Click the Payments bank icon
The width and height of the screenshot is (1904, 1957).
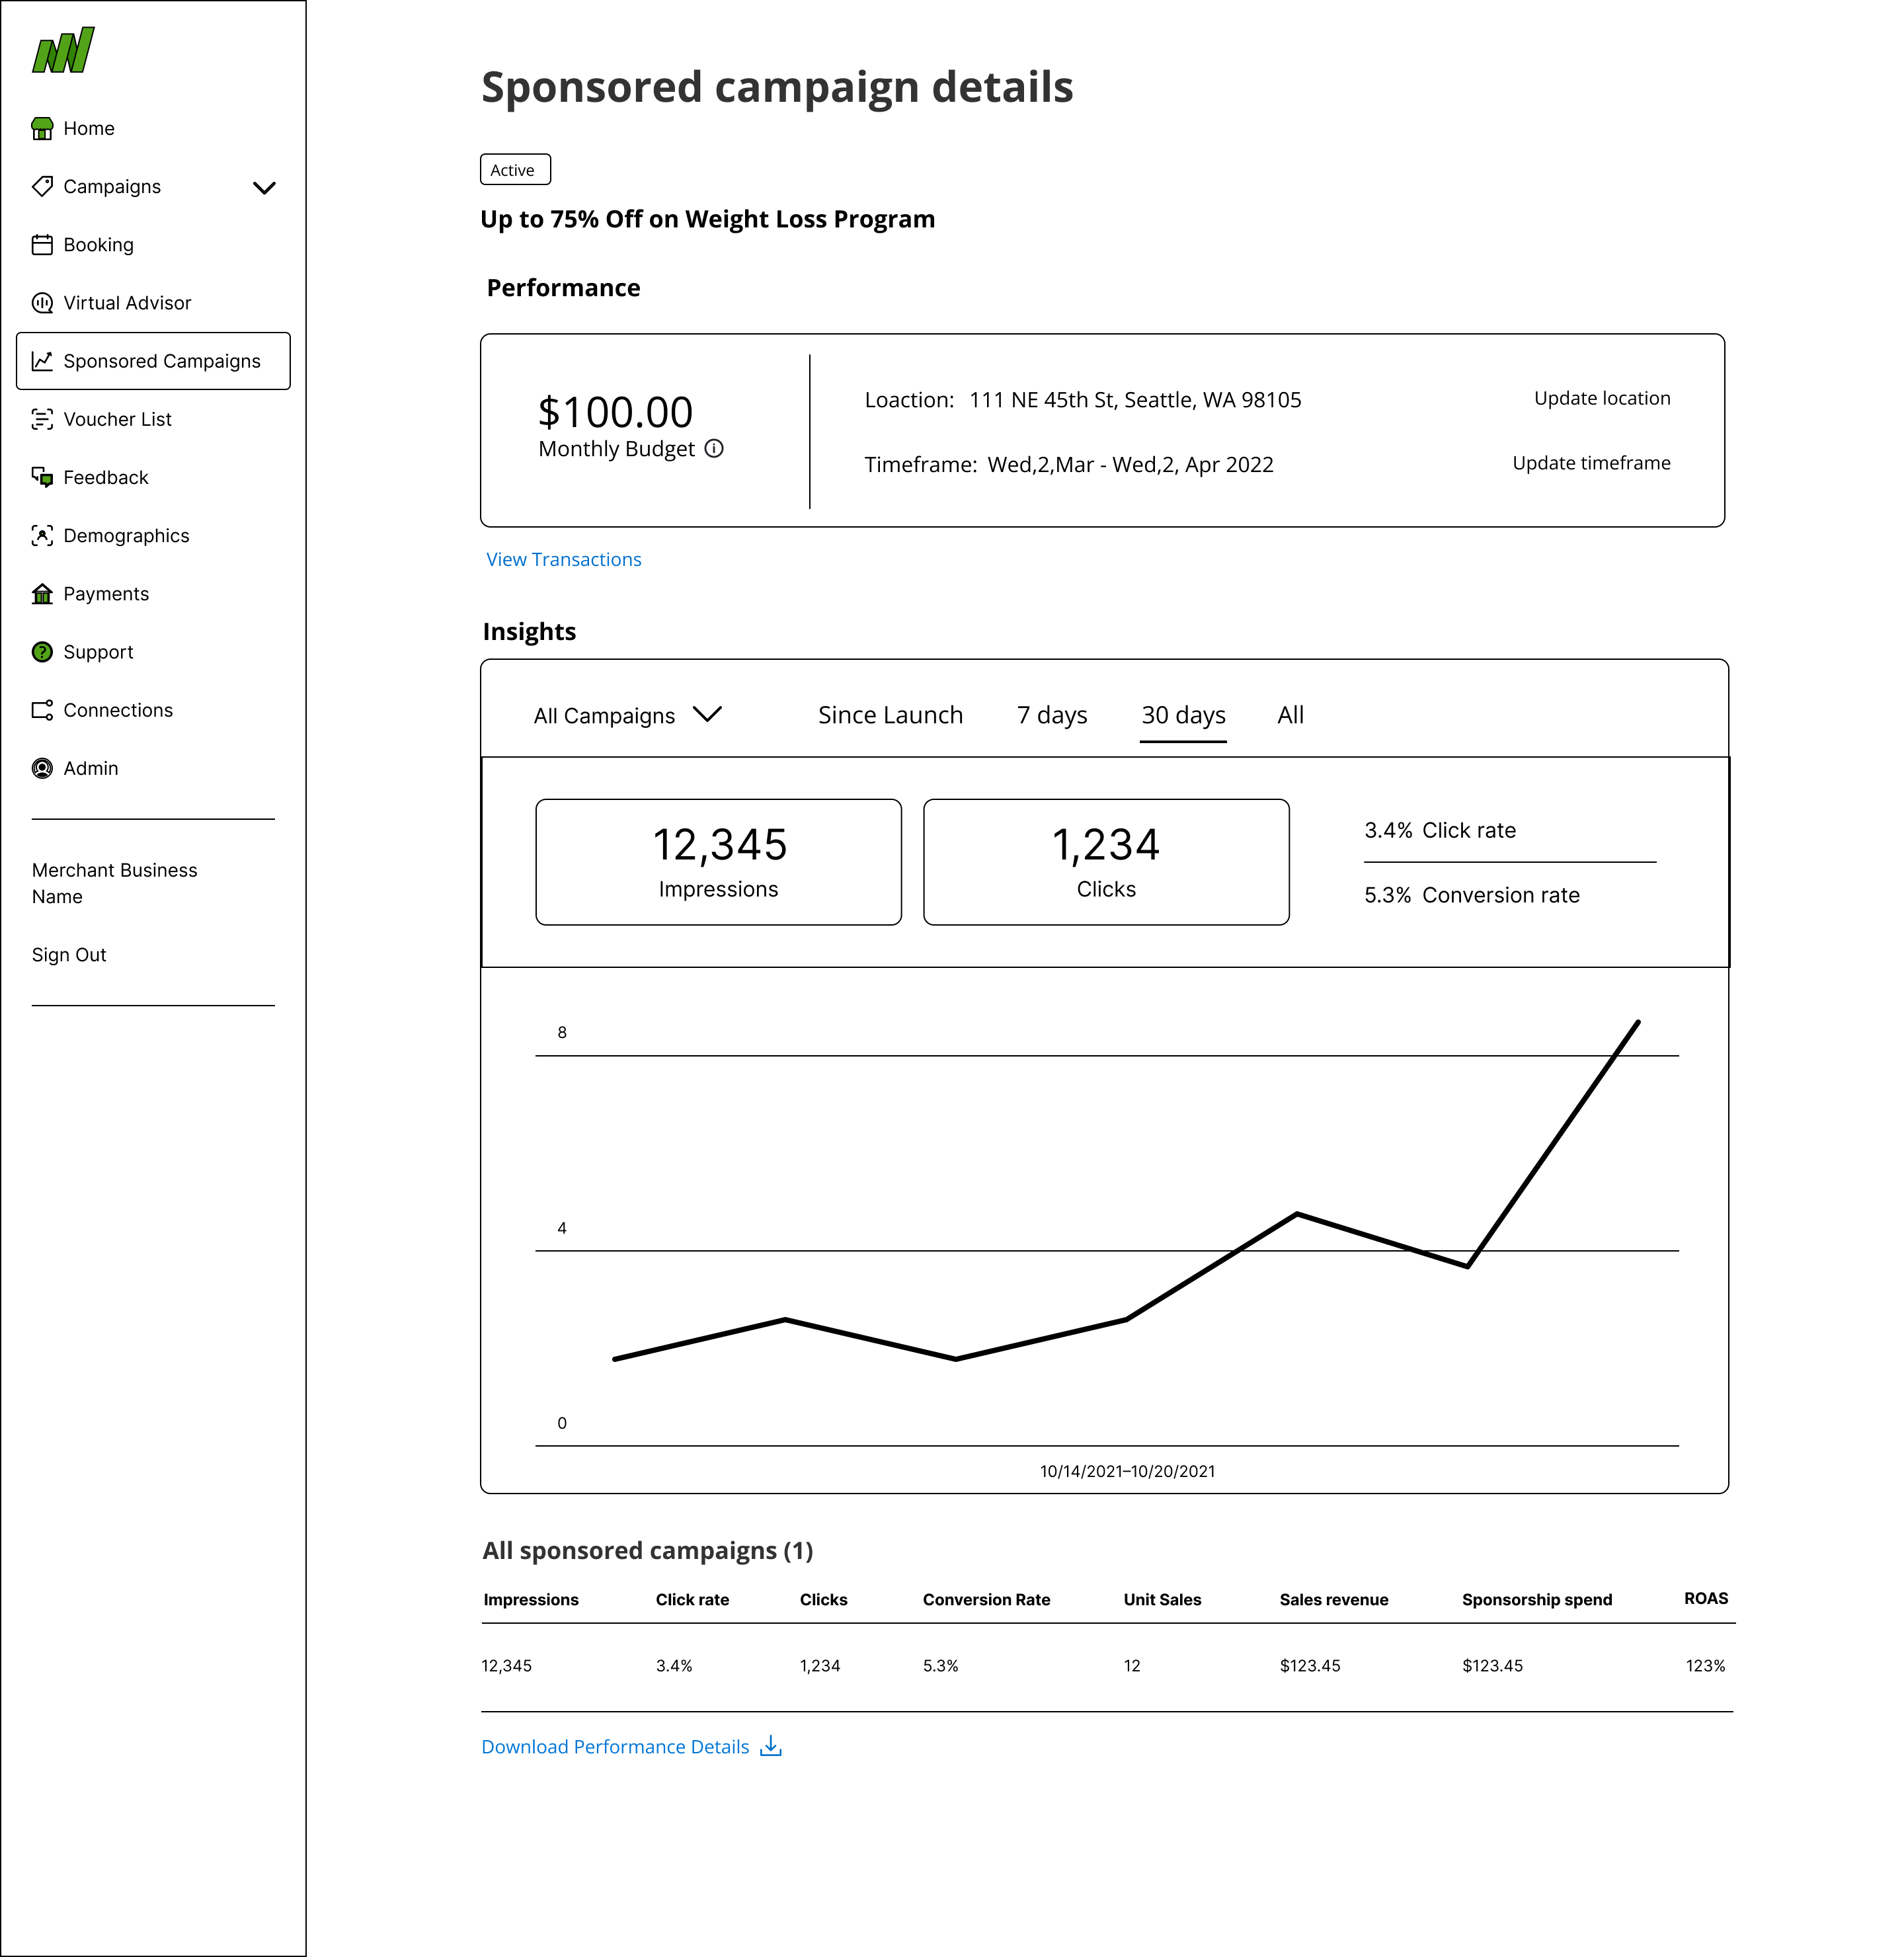42,593
